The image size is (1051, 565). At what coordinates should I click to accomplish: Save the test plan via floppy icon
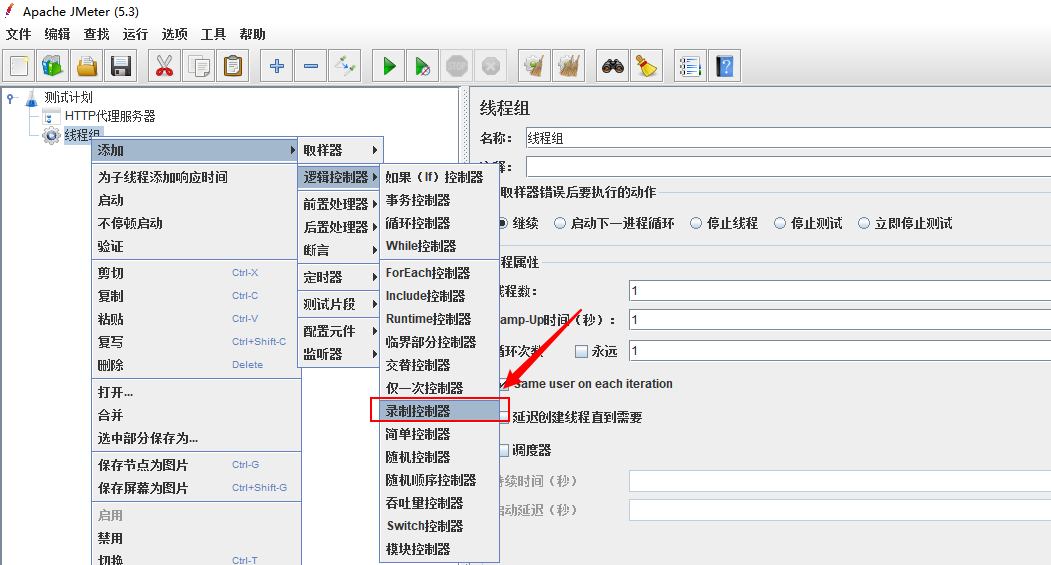pos(121,66)
